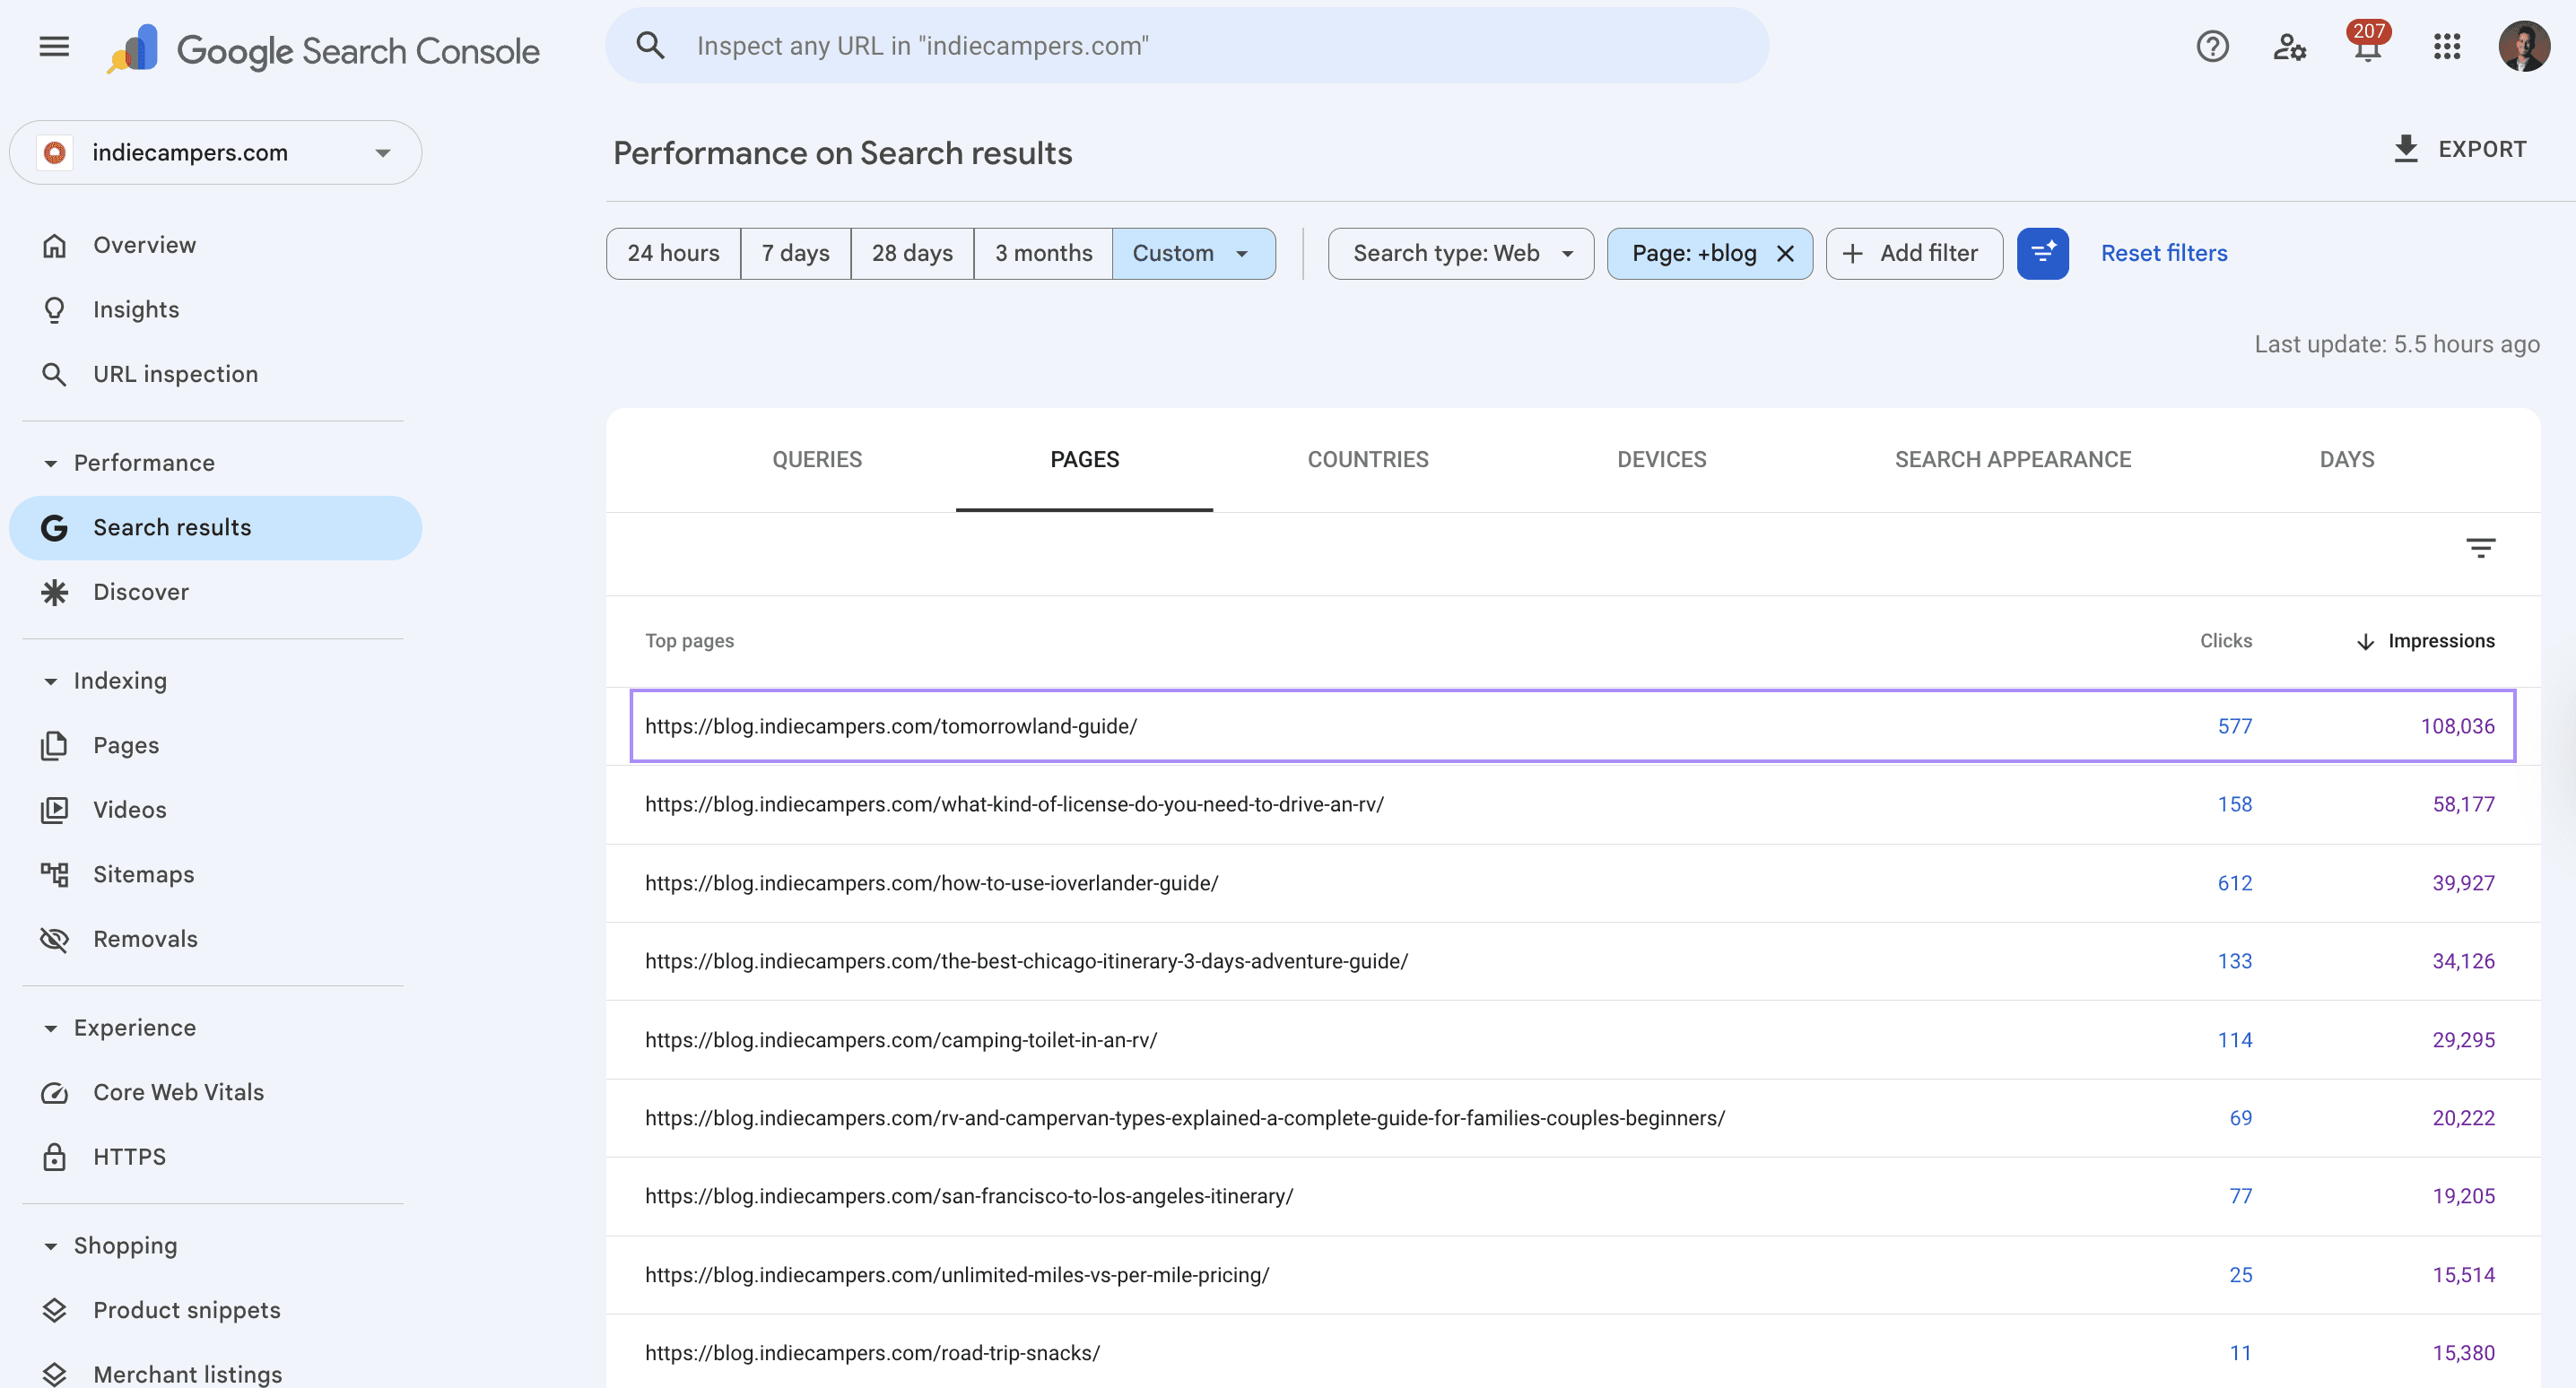The image size is (2576, 1388).
Task: Open the what-kind-of-license RV page row
Action: [1572, 804]
